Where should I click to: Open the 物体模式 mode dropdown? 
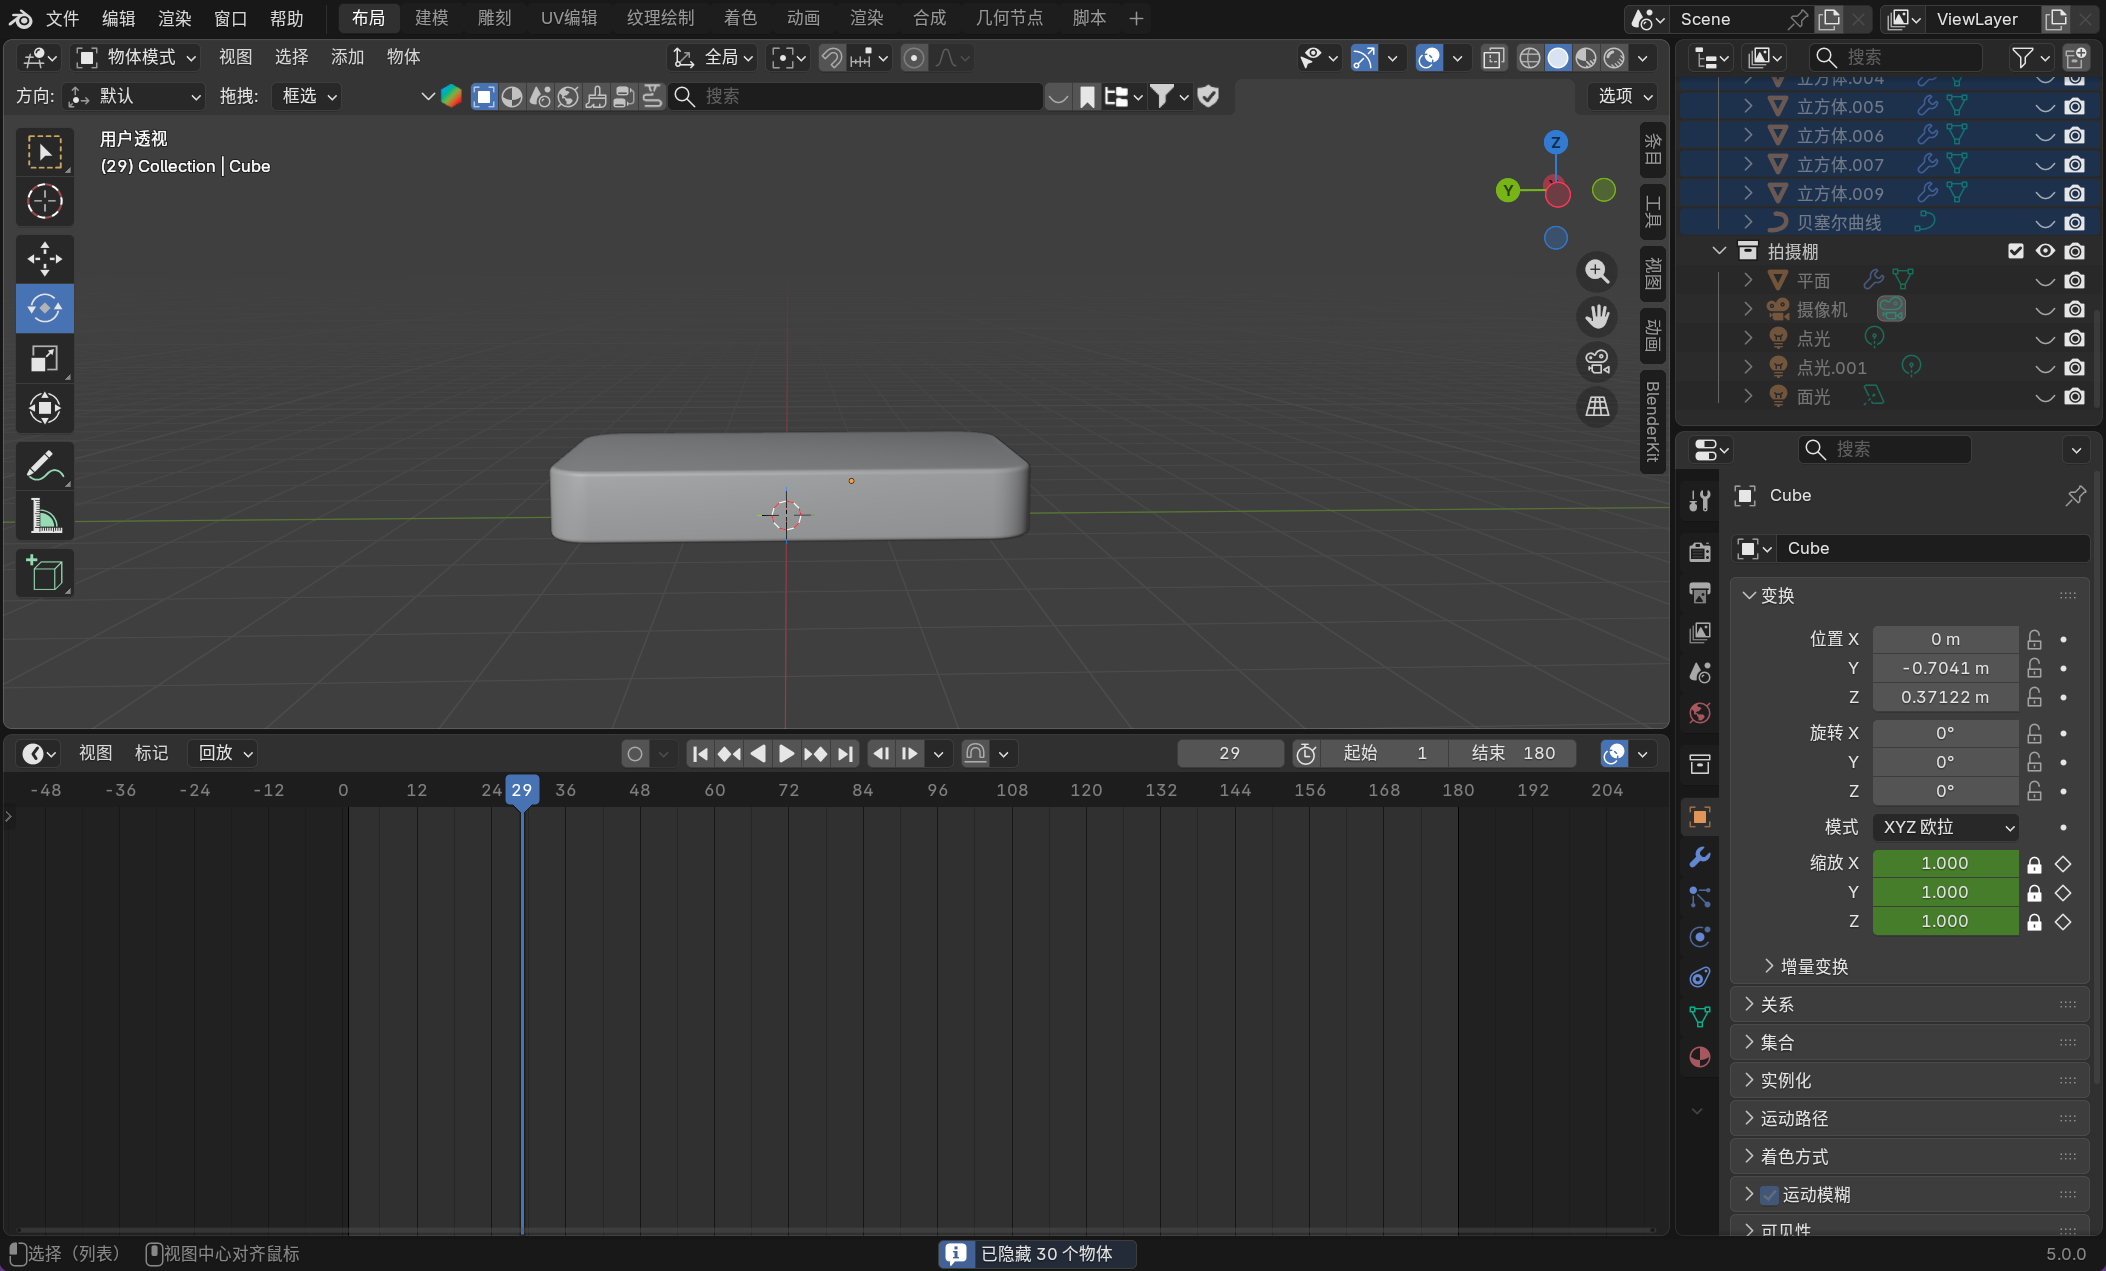click(138, 57)
